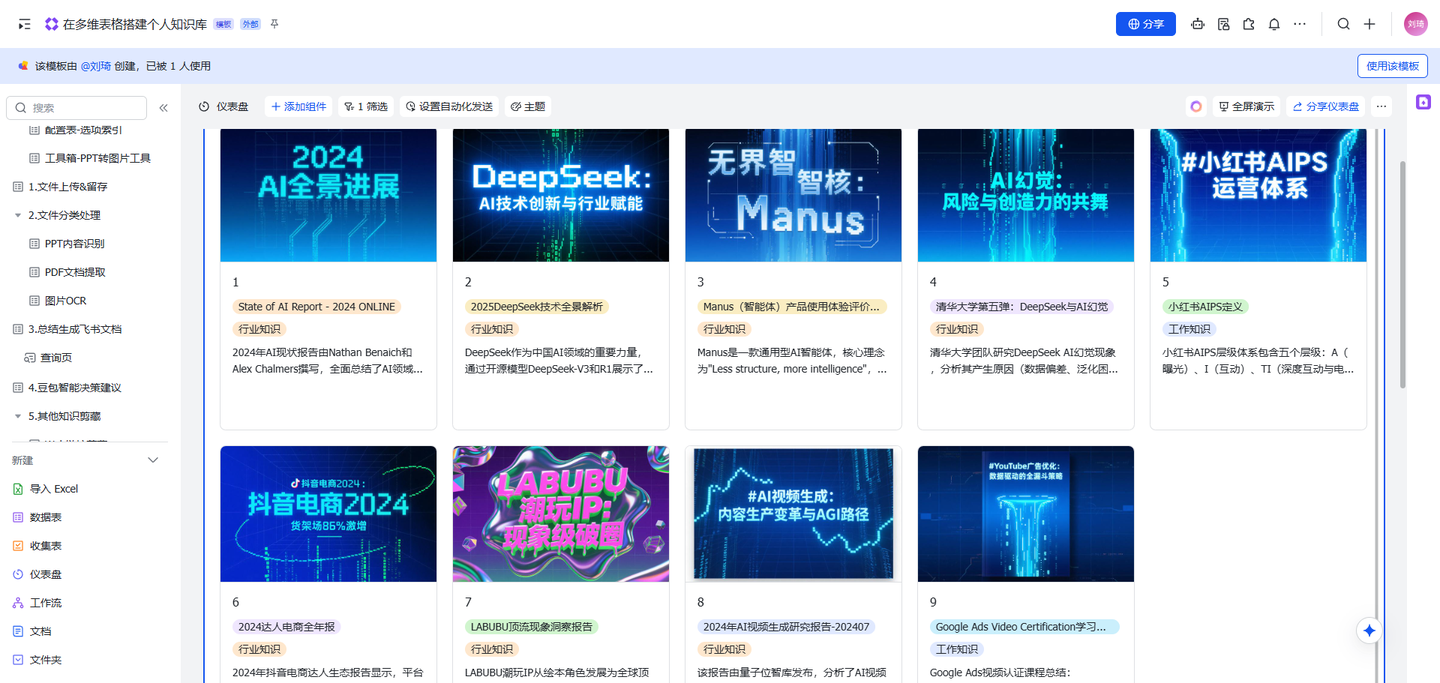Select PDF文档提取 in the sidebar

tap(75, 272)
